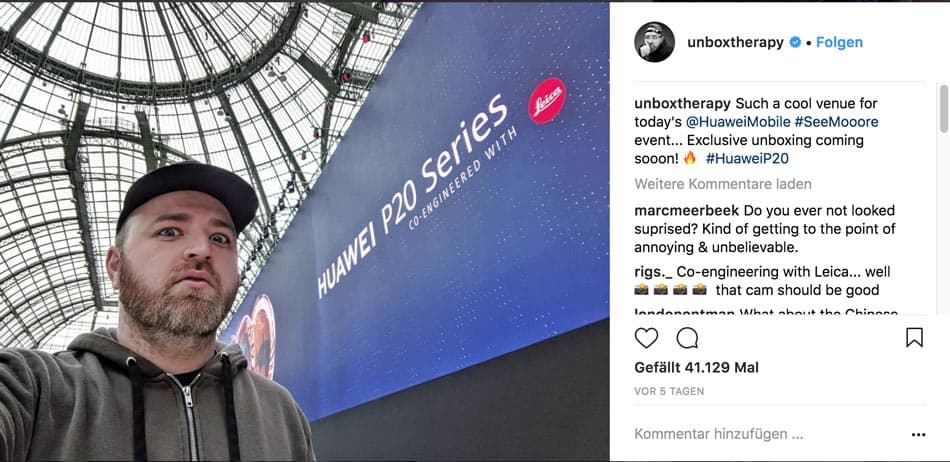The width and height of the screenshot is (950, 462).
Task: Open the #HuaweiP20 hashtag
Action: point(747,159)
